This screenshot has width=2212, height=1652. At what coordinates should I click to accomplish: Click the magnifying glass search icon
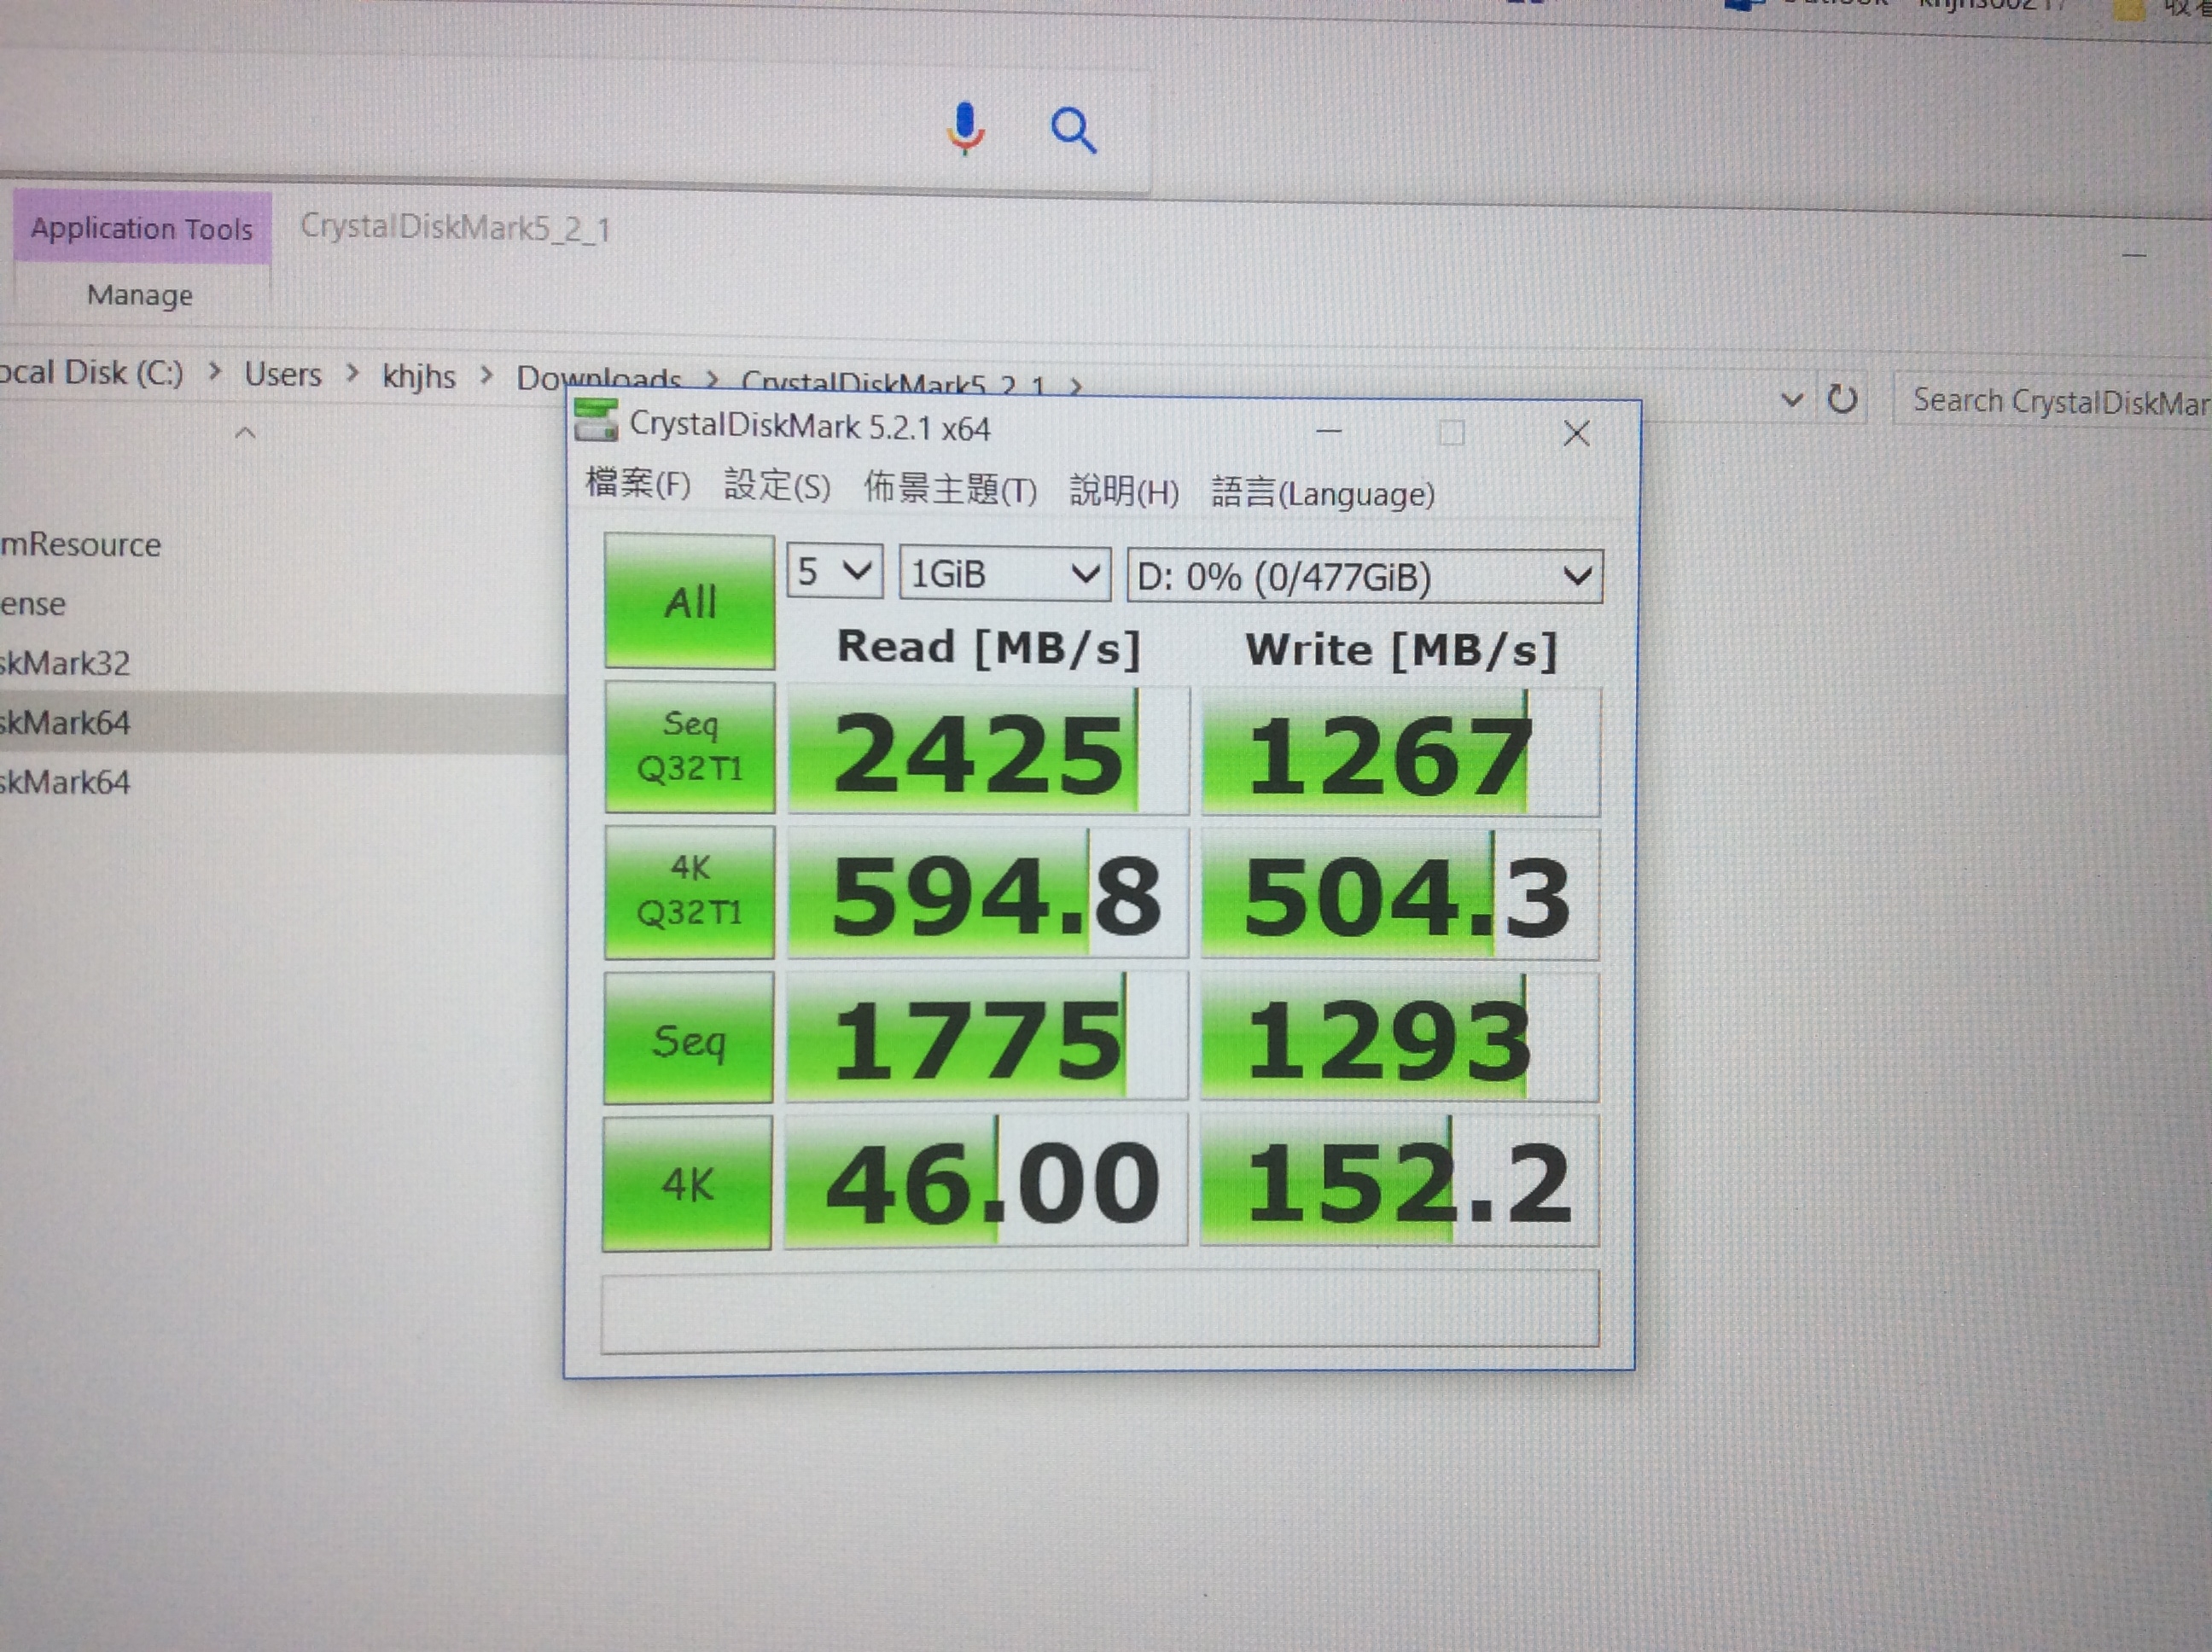pos(1073,130)
